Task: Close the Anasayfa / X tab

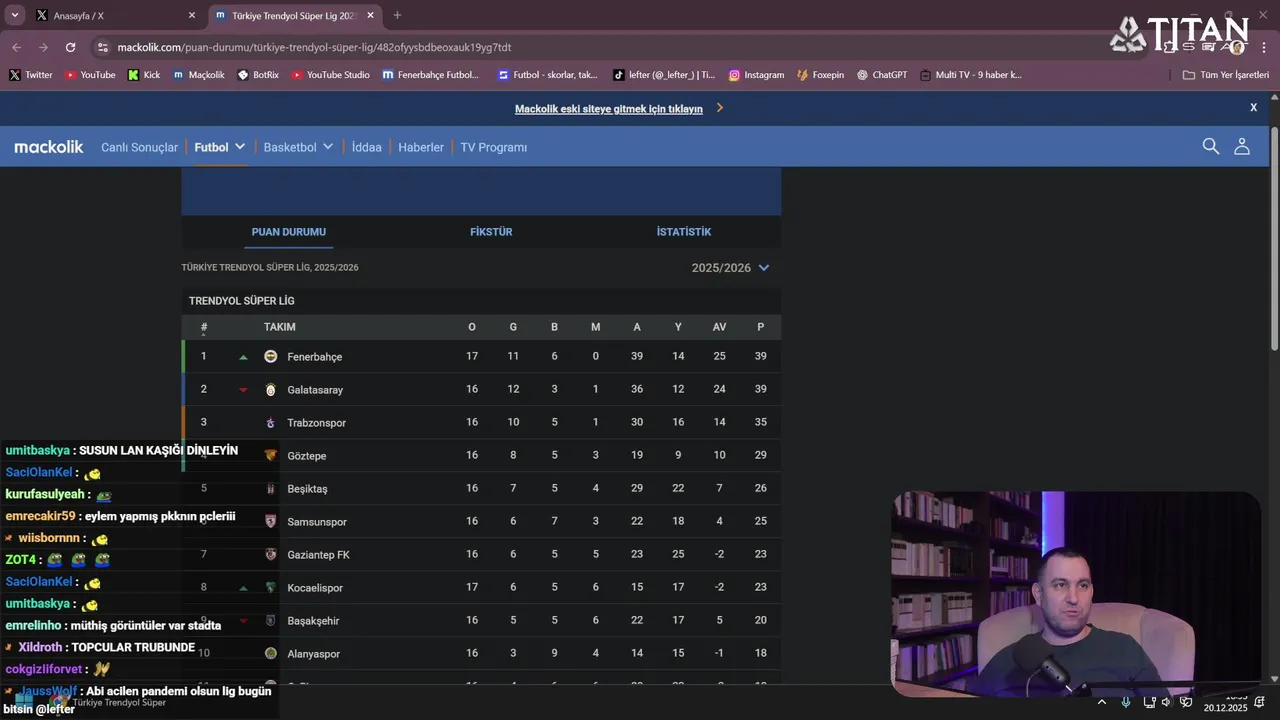Action: pyautogui.click(x=192, y=16)
